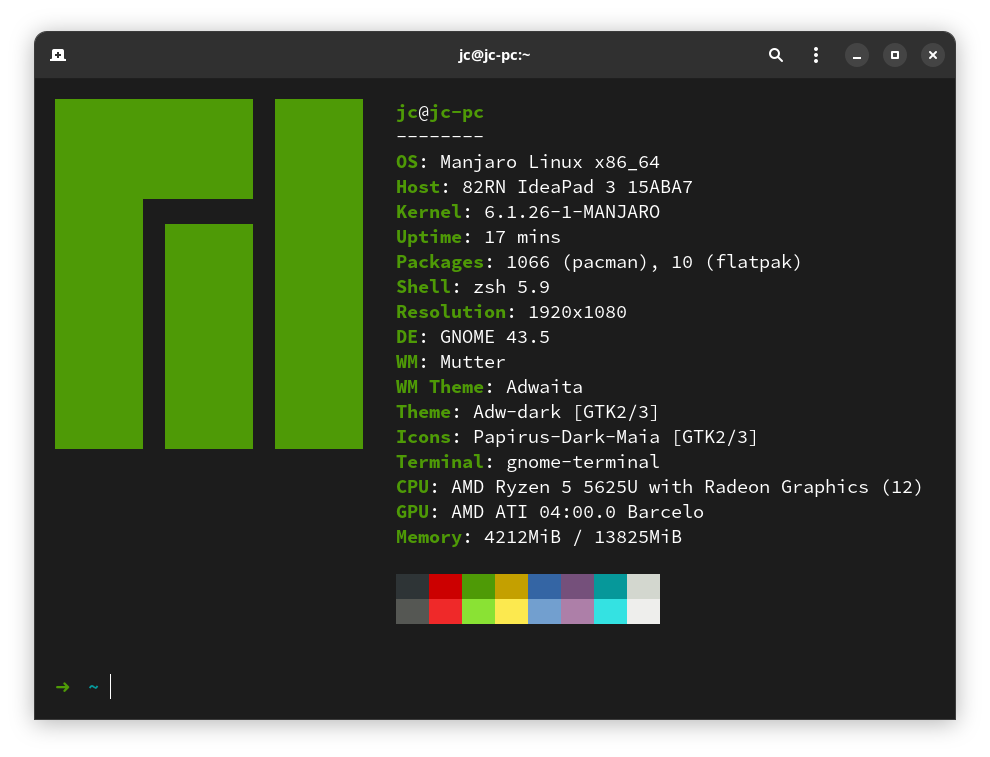The image size is (990, 757).
Task: Open the three-dot terminal menu
Action: (x=816, y=56)
